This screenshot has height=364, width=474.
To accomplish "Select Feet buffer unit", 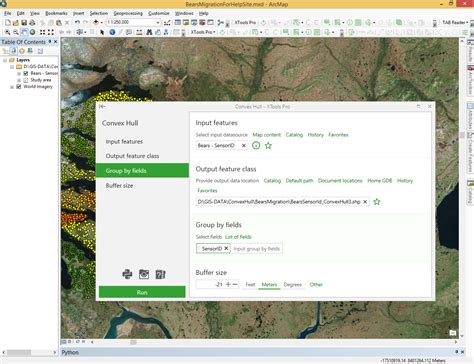I will 250,284.
